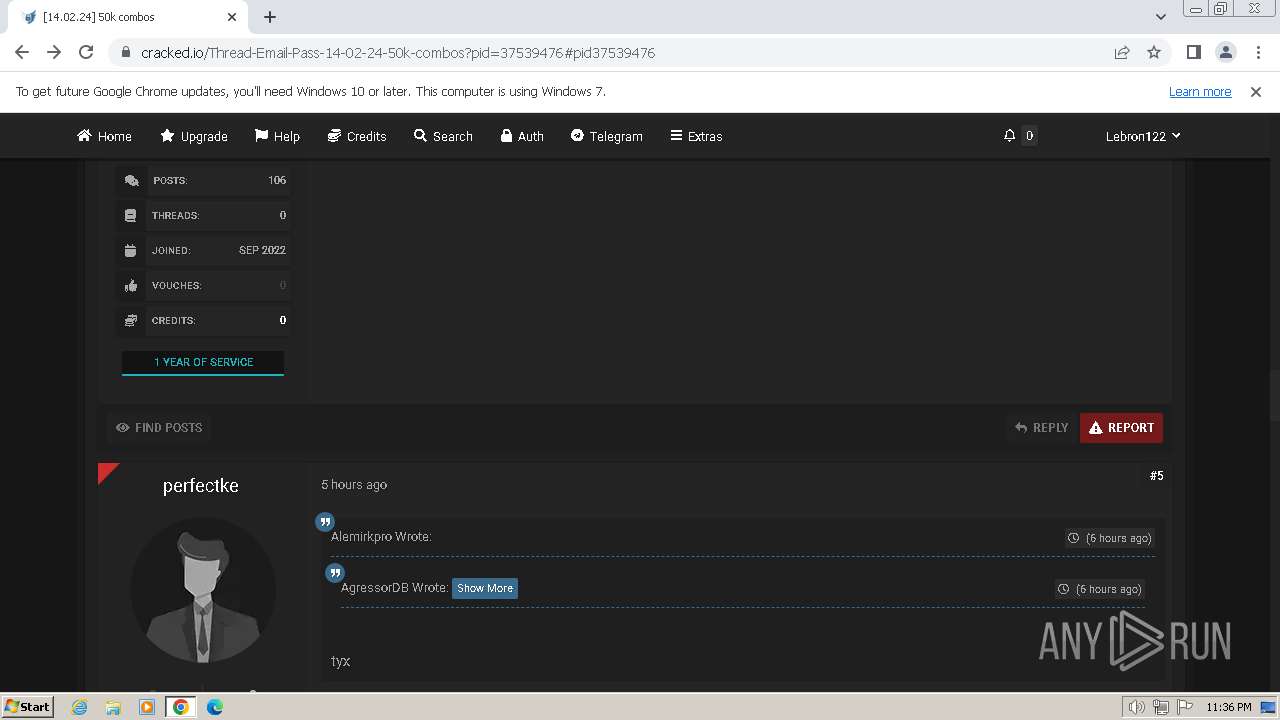Click the Joined calendar icon
The height and width of the screenshot is (720, 1280).
tap(131, 251)
